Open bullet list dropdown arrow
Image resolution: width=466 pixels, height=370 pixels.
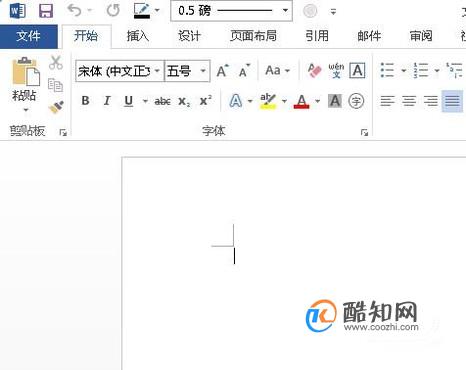point(403,71)
